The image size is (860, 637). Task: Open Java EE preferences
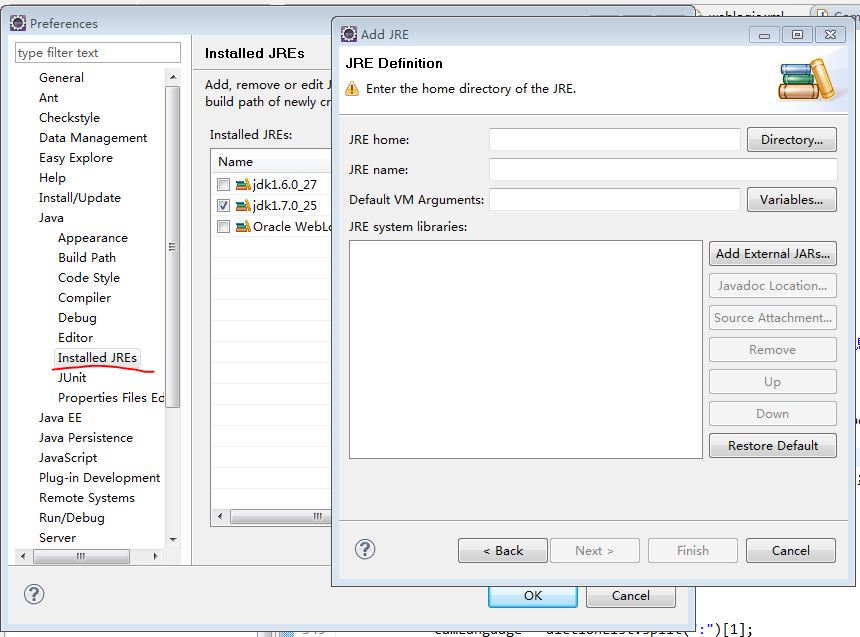(x=60, y=418)
